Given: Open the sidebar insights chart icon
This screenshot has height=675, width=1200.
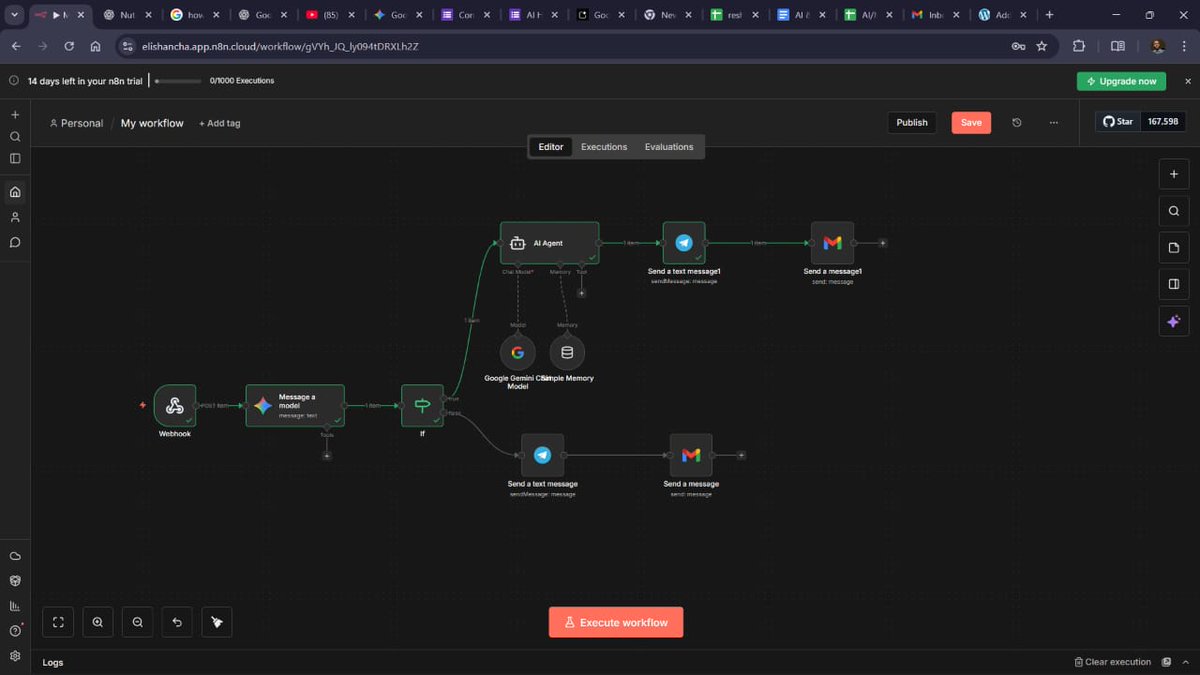Looking at the screenshot, I should click(x=15, y=606).
